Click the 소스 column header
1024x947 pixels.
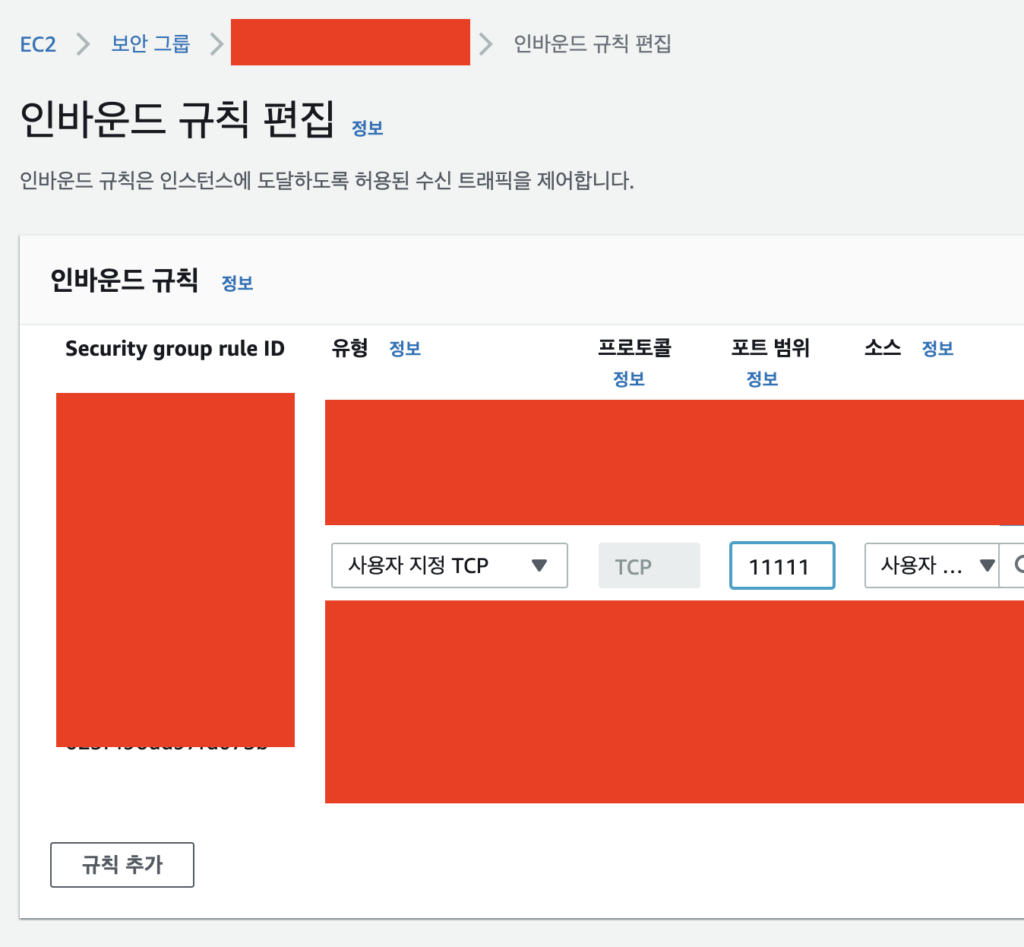click(883, 348)
